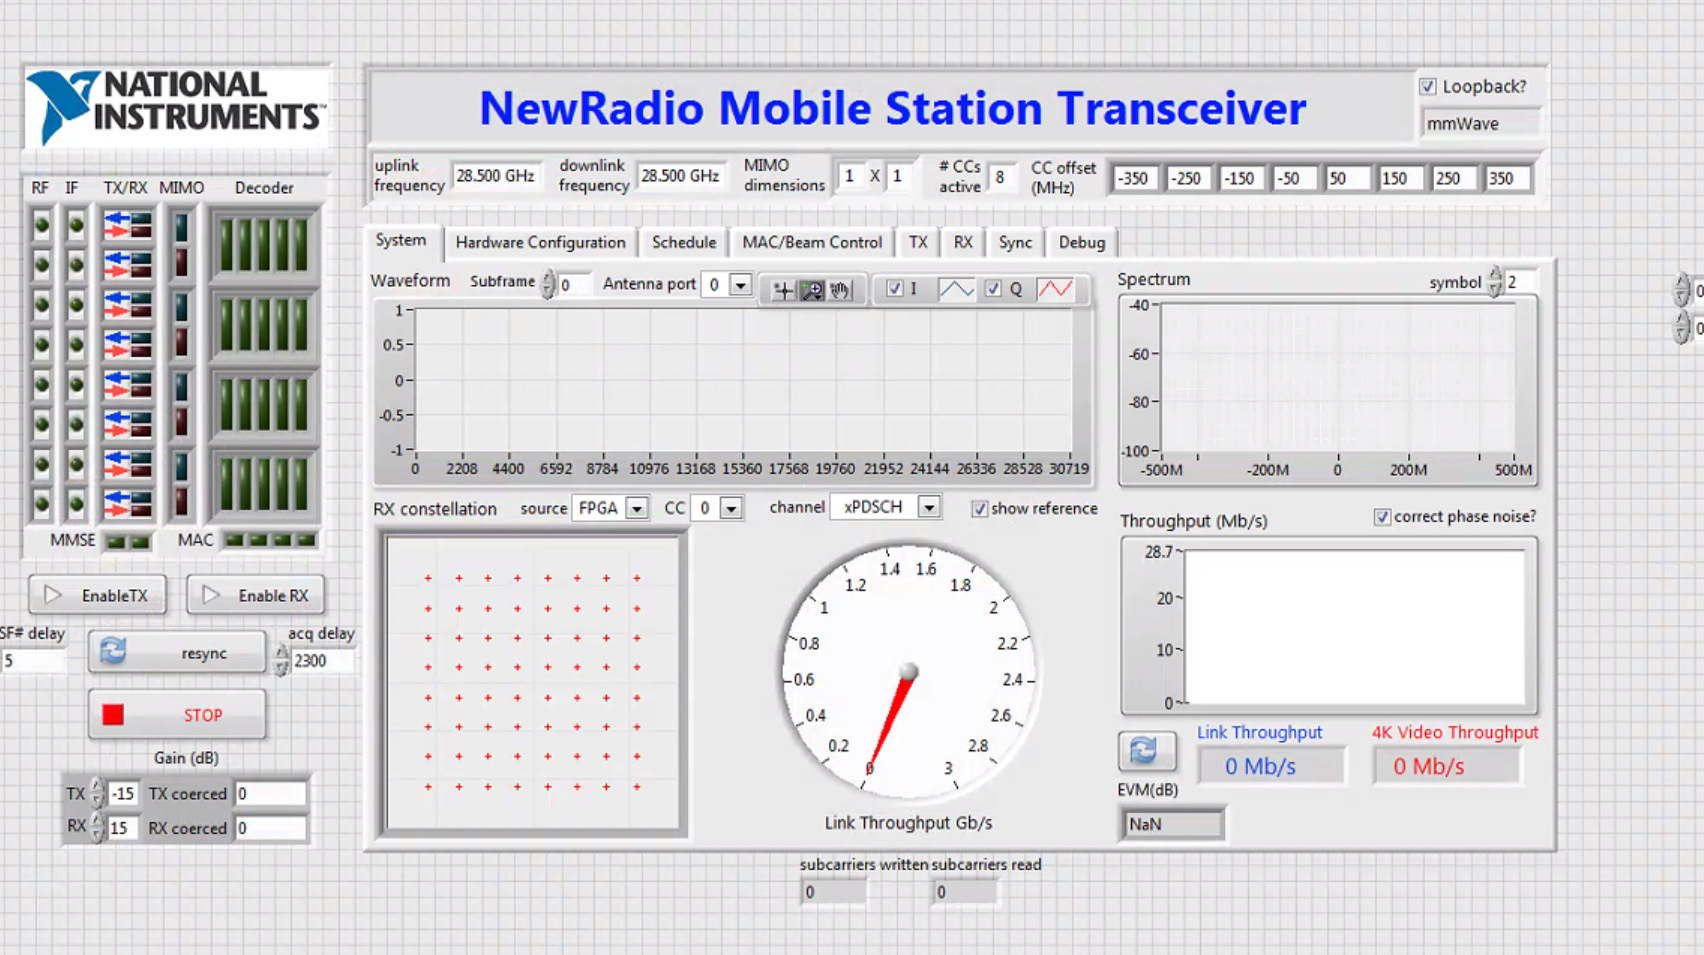Click the acq delay stepper arrows
Screen dimensions: 1704x955
(282, 660)
